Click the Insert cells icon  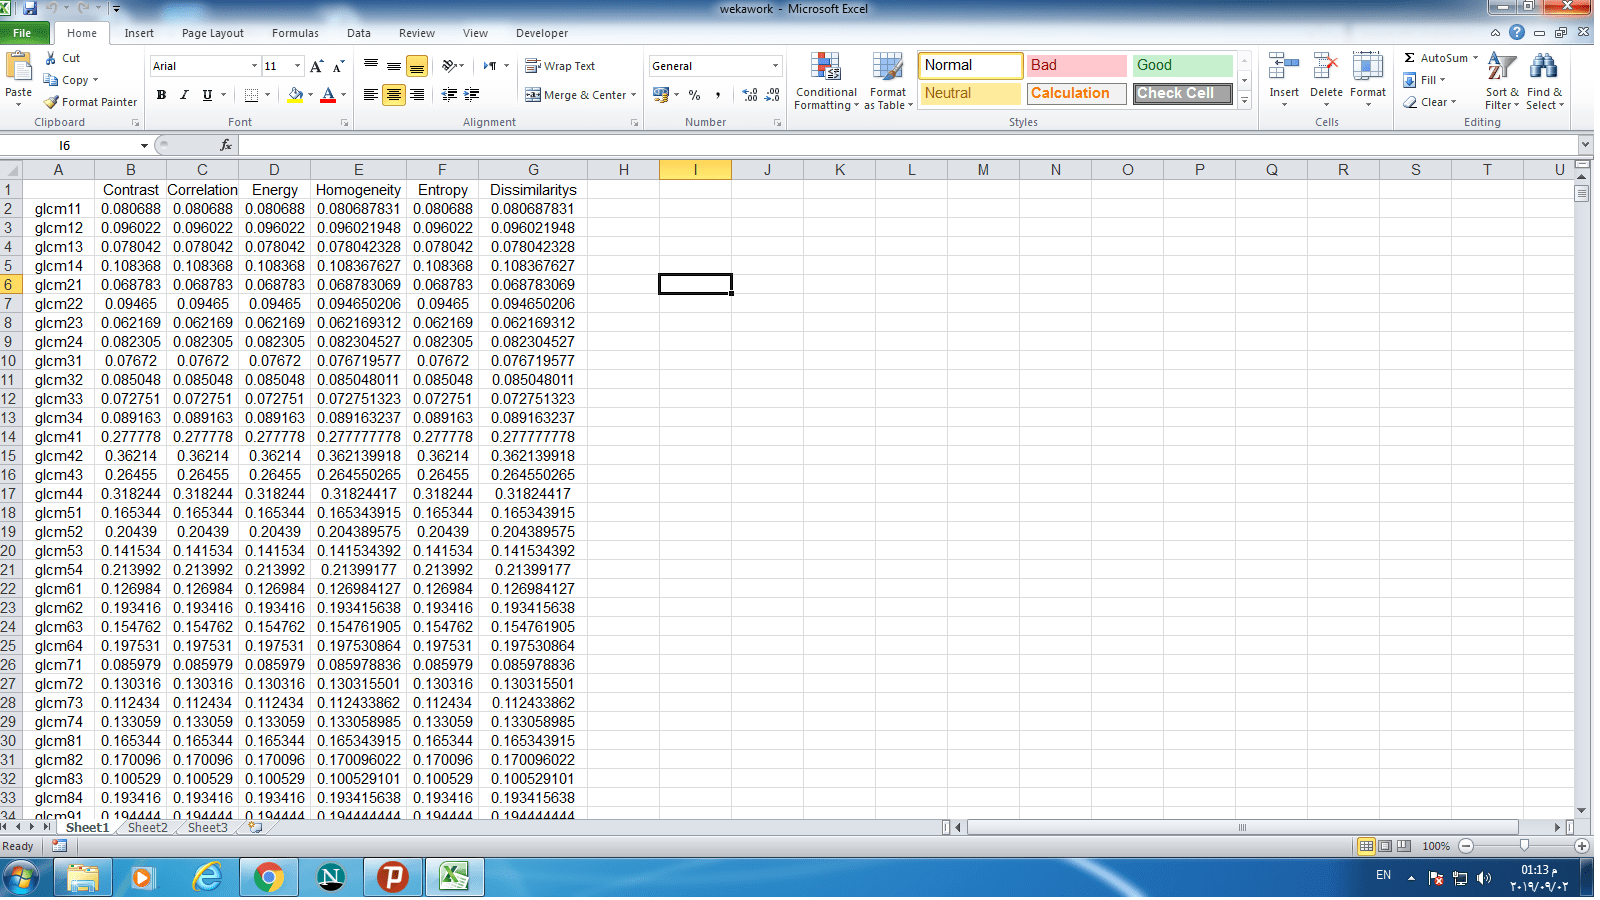(x=1284, y=68)
